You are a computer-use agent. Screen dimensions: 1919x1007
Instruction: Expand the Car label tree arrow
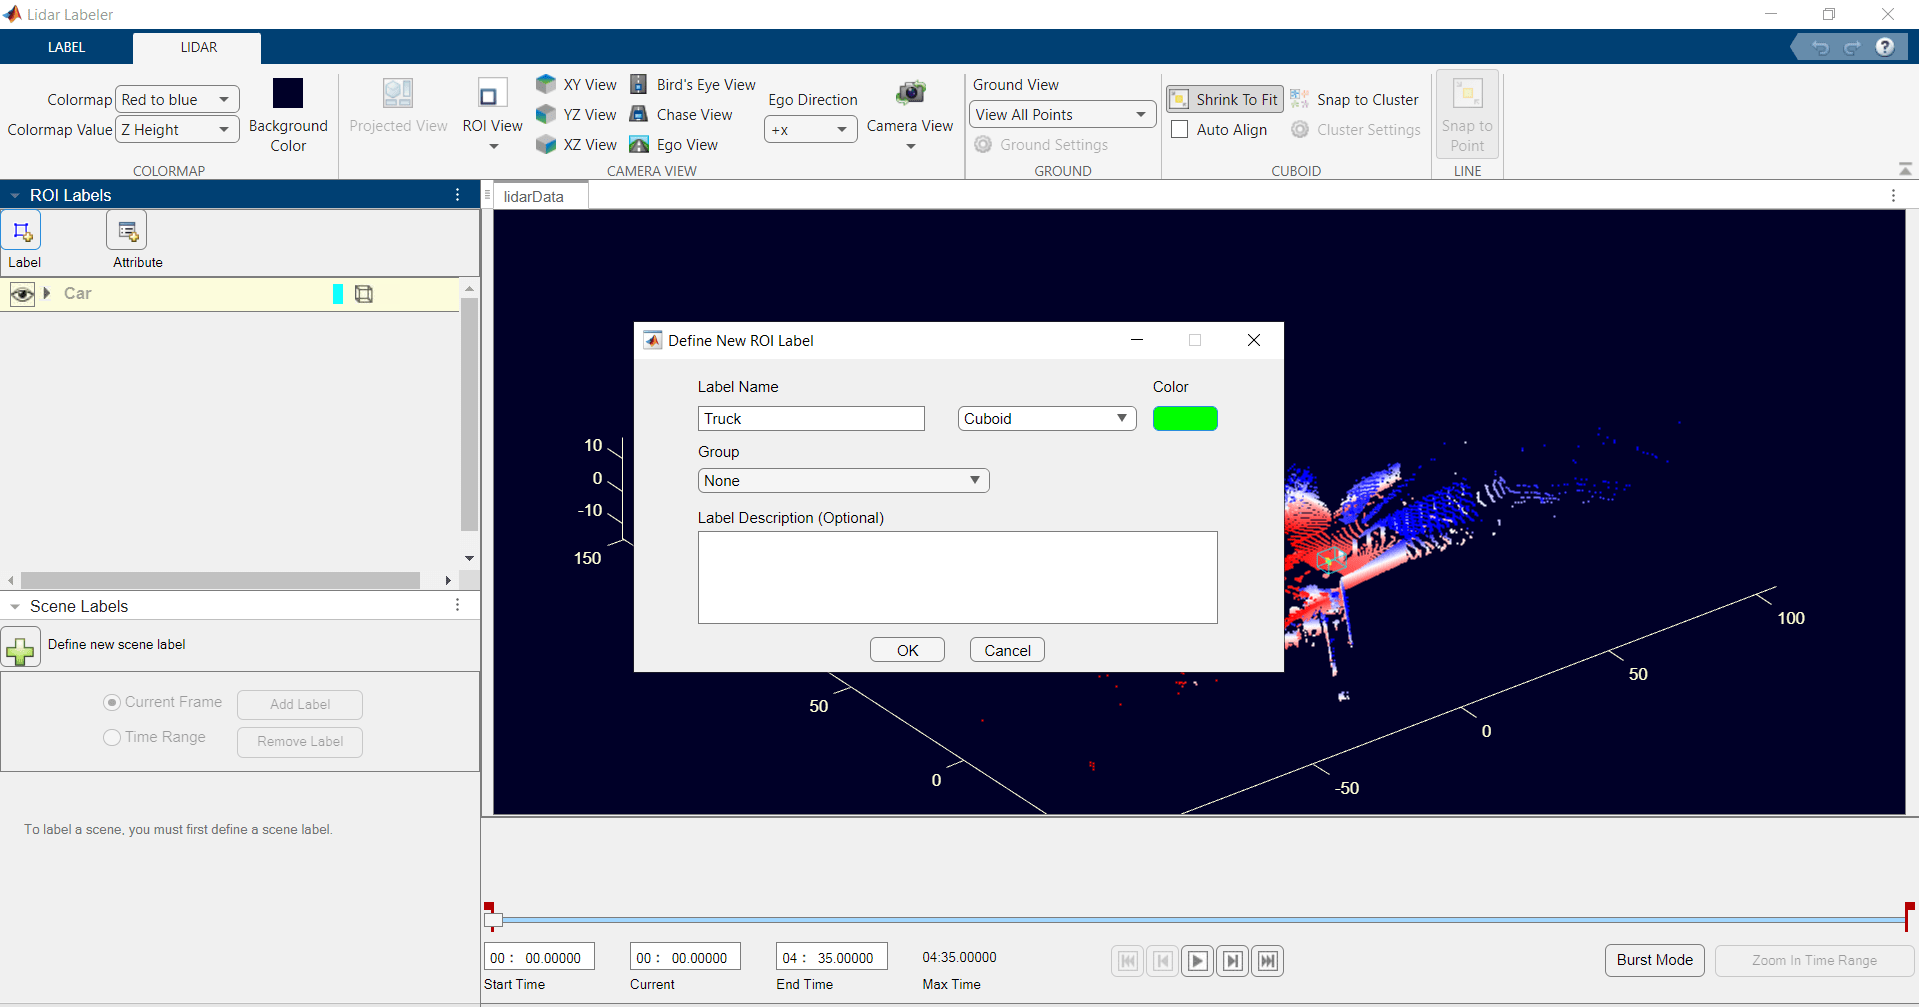[x=47, y=293]
